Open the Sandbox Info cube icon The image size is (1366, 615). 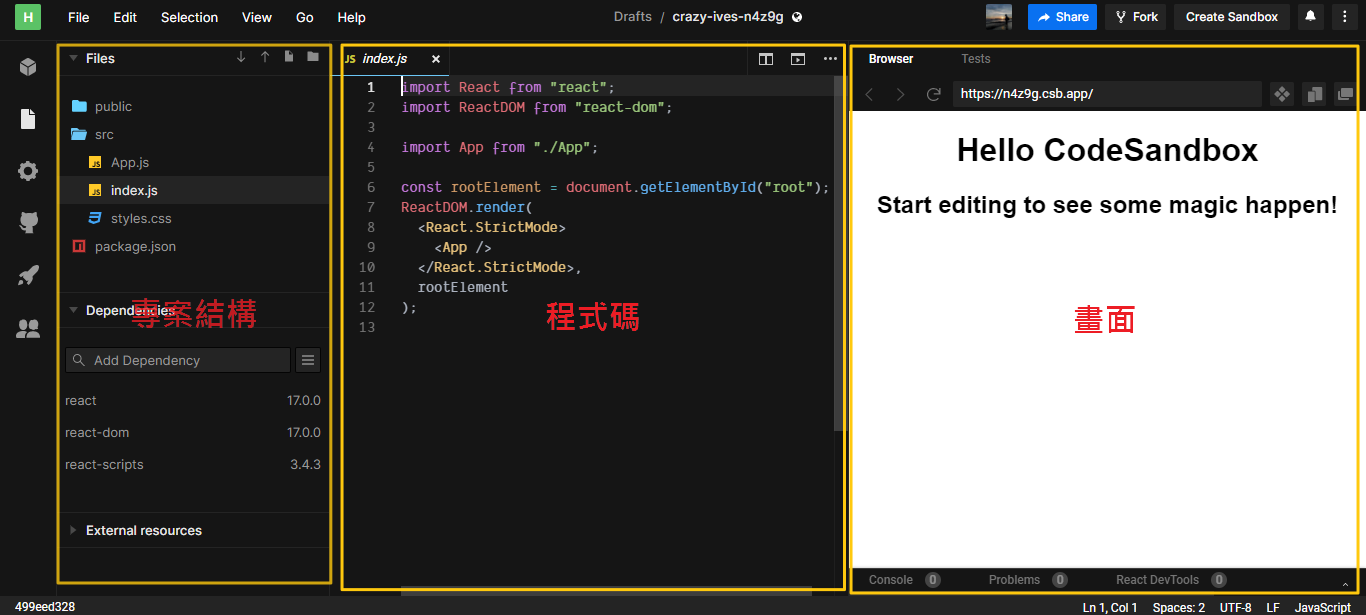tap(28, 67)
